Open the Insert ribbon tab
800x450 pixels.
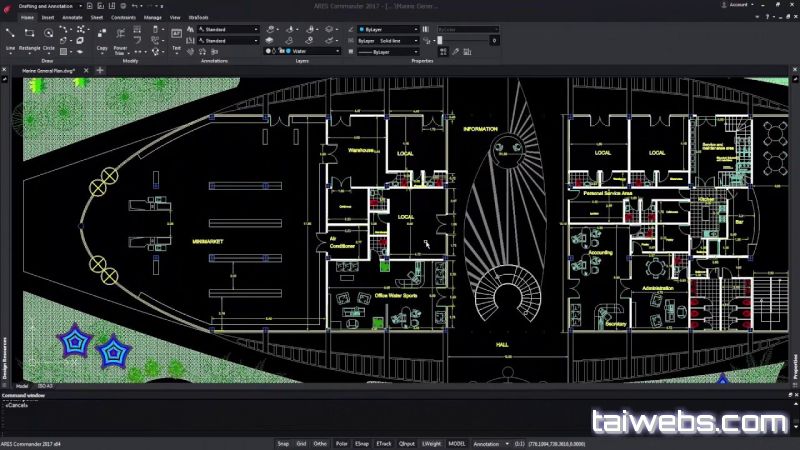click(47, 17)
